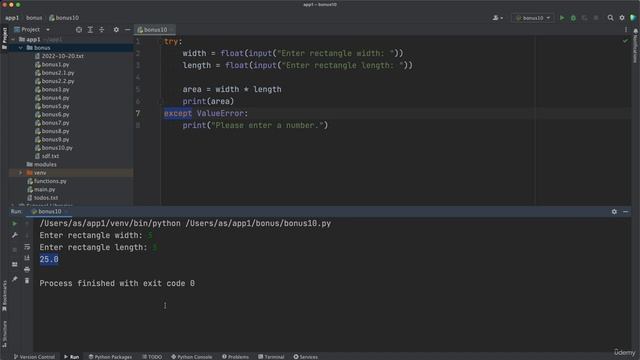Open Notifications side panel

pyautogui.click(x=636, y=46)
